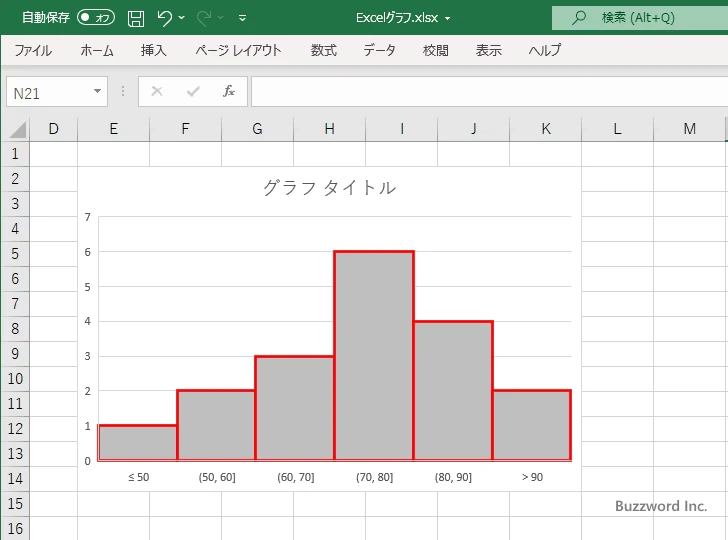Open the 表示 tab
Image resolution: width=728 pixels, height=540 pixels.
(x=488, y=50)
